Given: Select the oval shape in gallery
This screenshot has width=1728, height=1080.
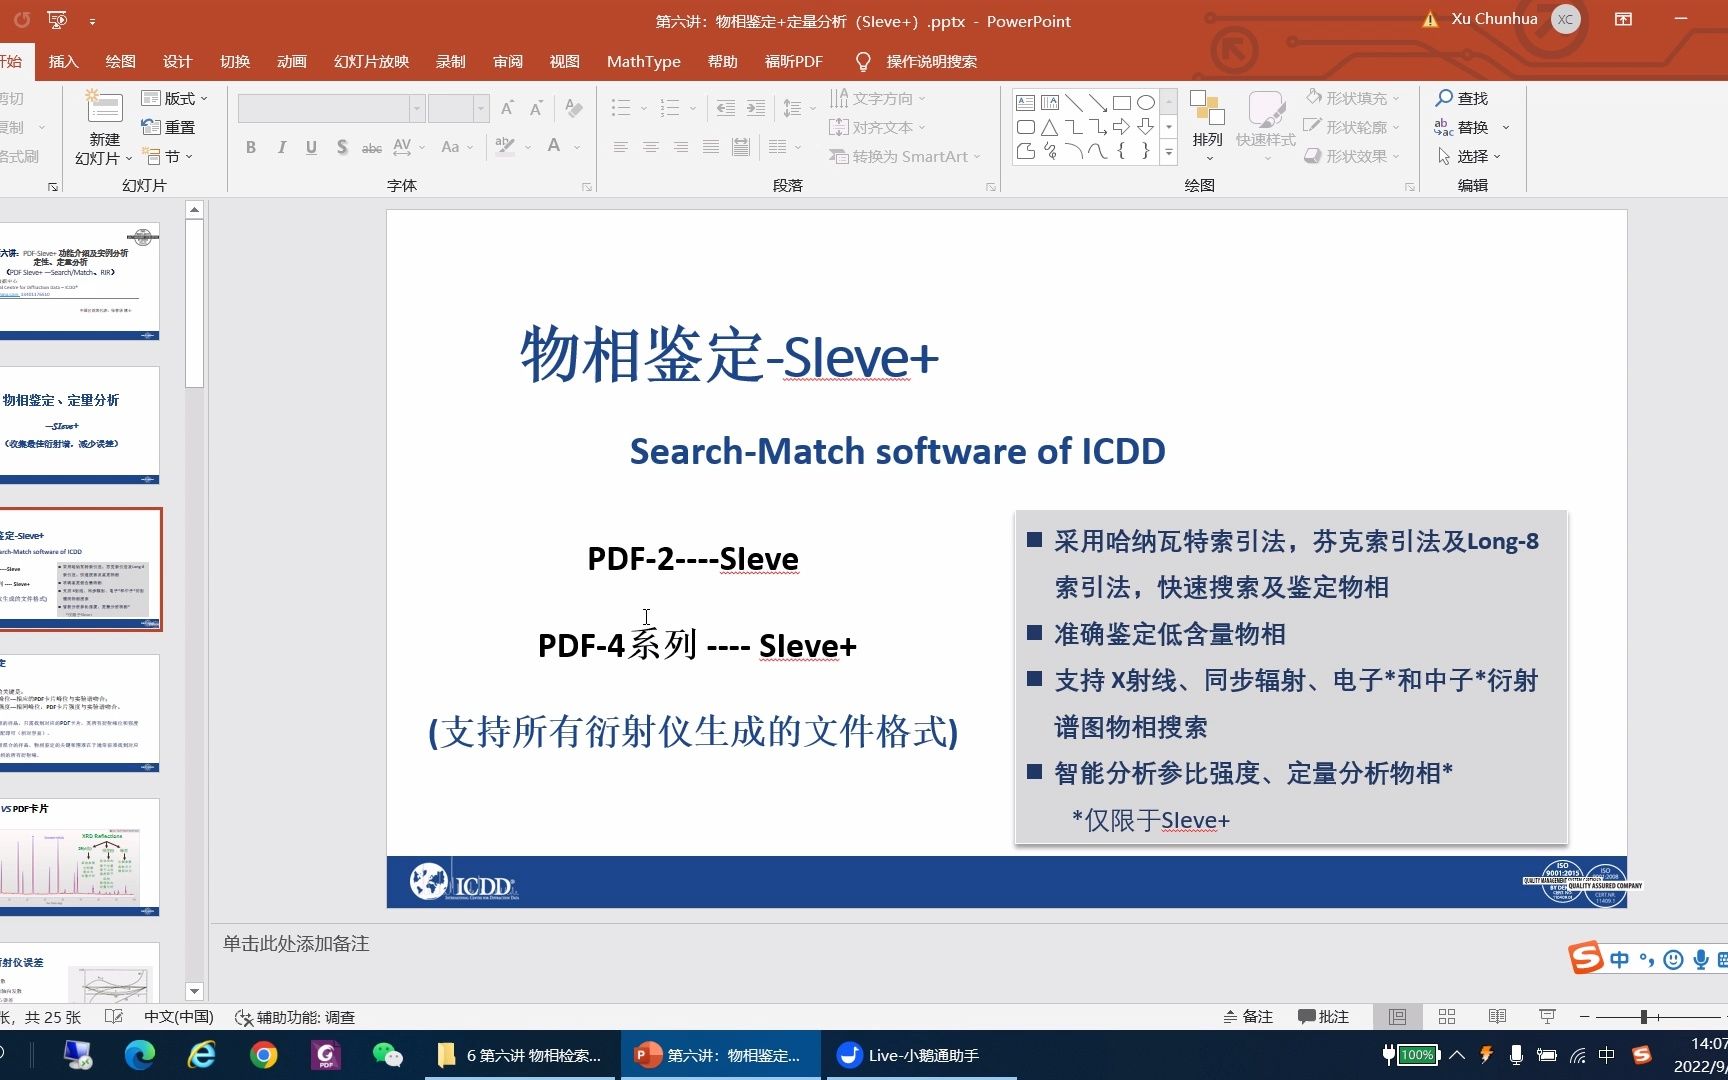Looking at the screenshot, I should 1146,103.
